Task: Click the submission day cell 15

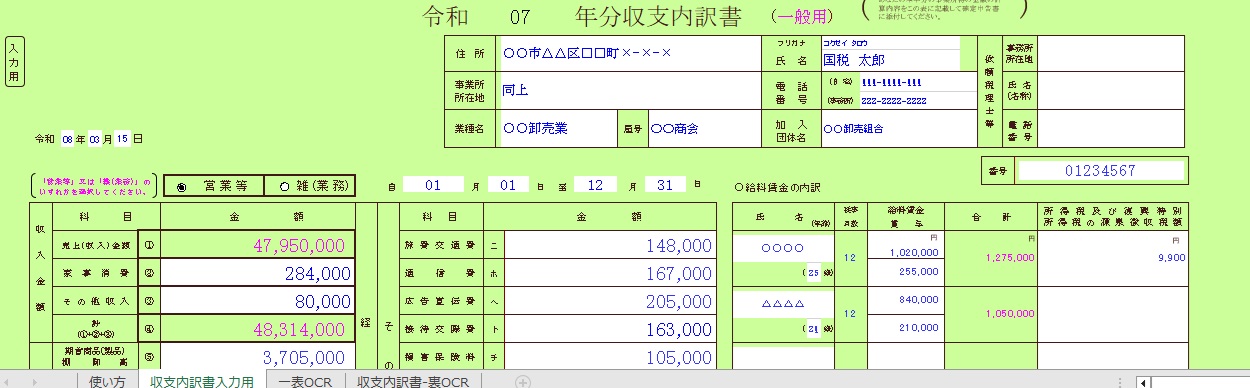Action: coord(122,139)
